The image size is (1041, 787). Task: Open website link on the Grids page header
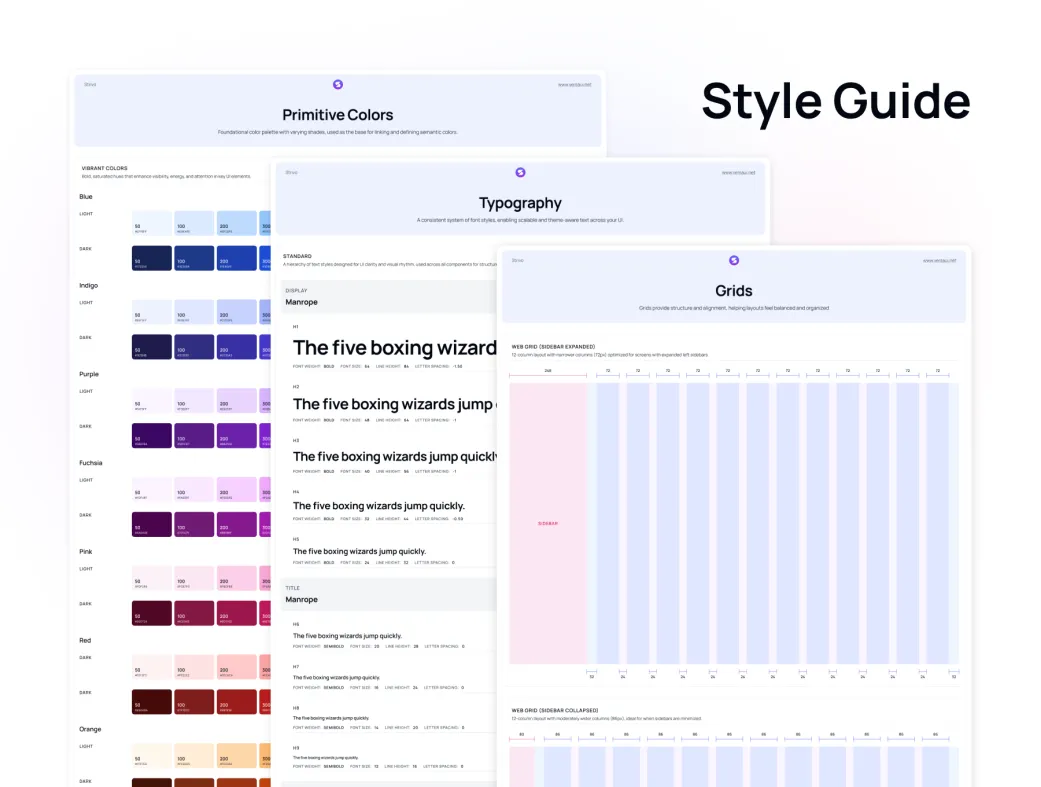coord(939,260)
